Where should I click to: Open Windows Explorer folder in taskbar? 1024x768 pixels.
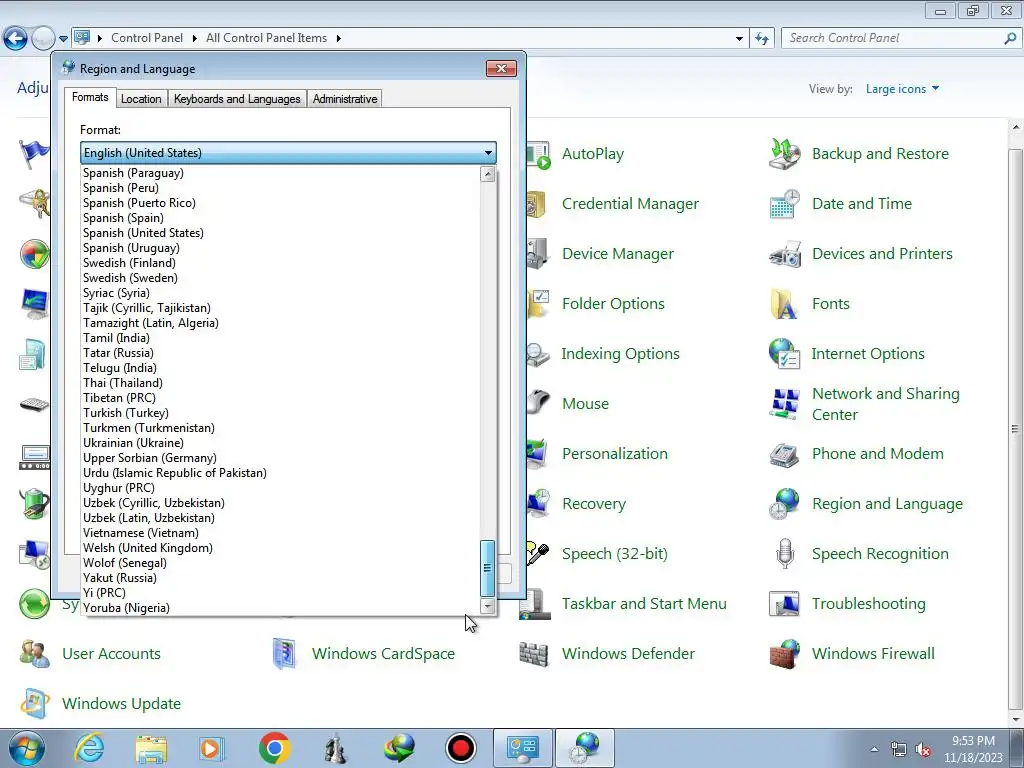pos(151,748)
